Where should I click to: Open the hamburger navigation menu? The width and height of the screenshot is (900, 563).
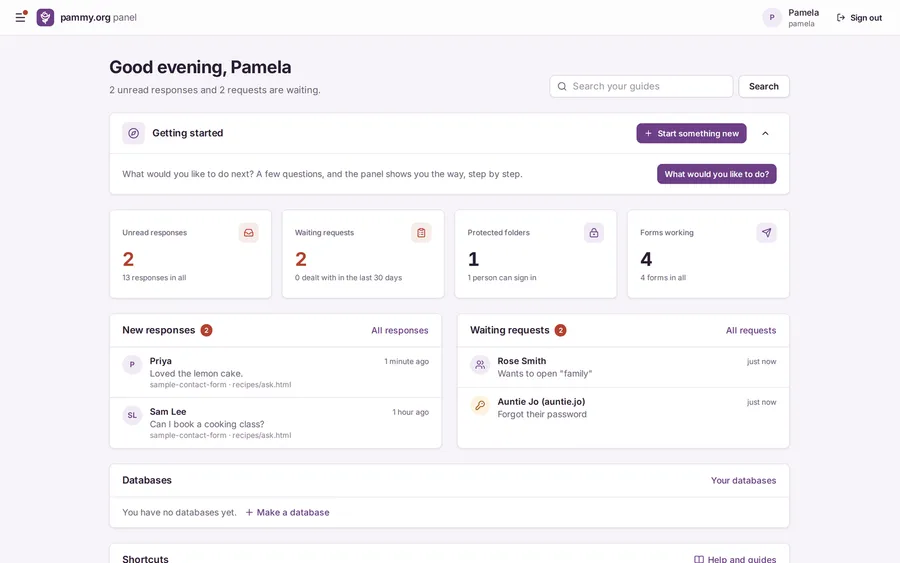(x=20, y=17)
